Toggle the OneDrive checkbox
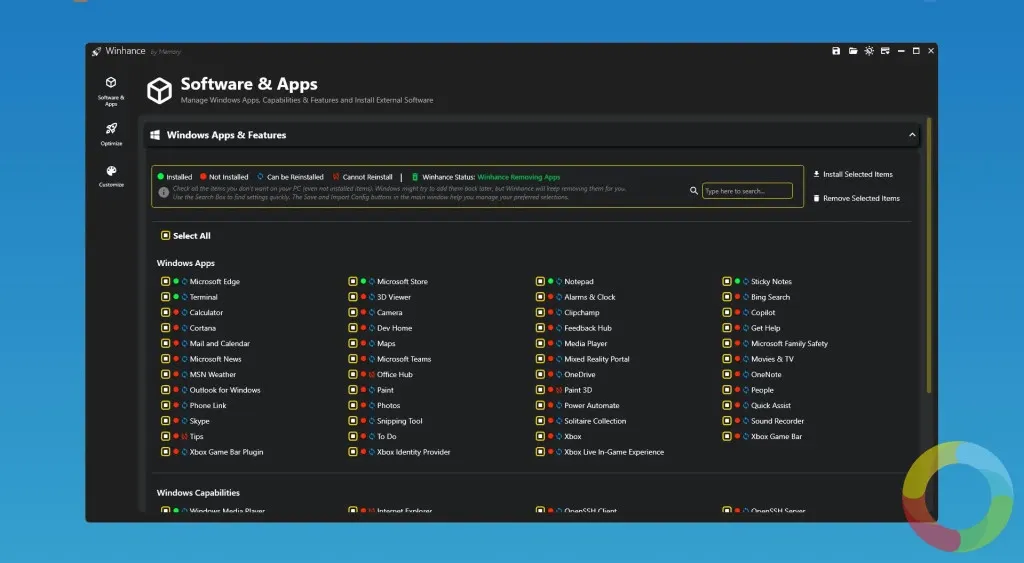1024x563 pixels. [x=540, y=375]
